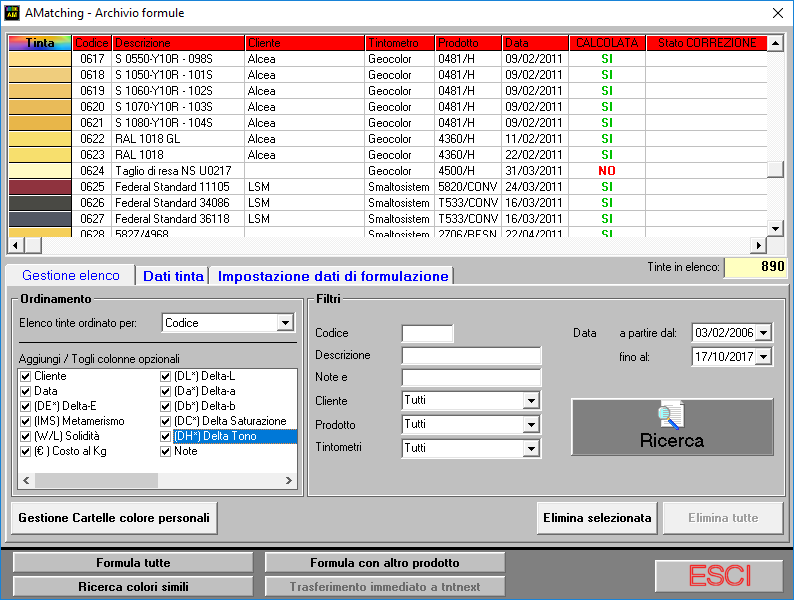Toggle the (Da*) Delta-a checkbox
Screen dimensions: 794x600
point(165,391)
